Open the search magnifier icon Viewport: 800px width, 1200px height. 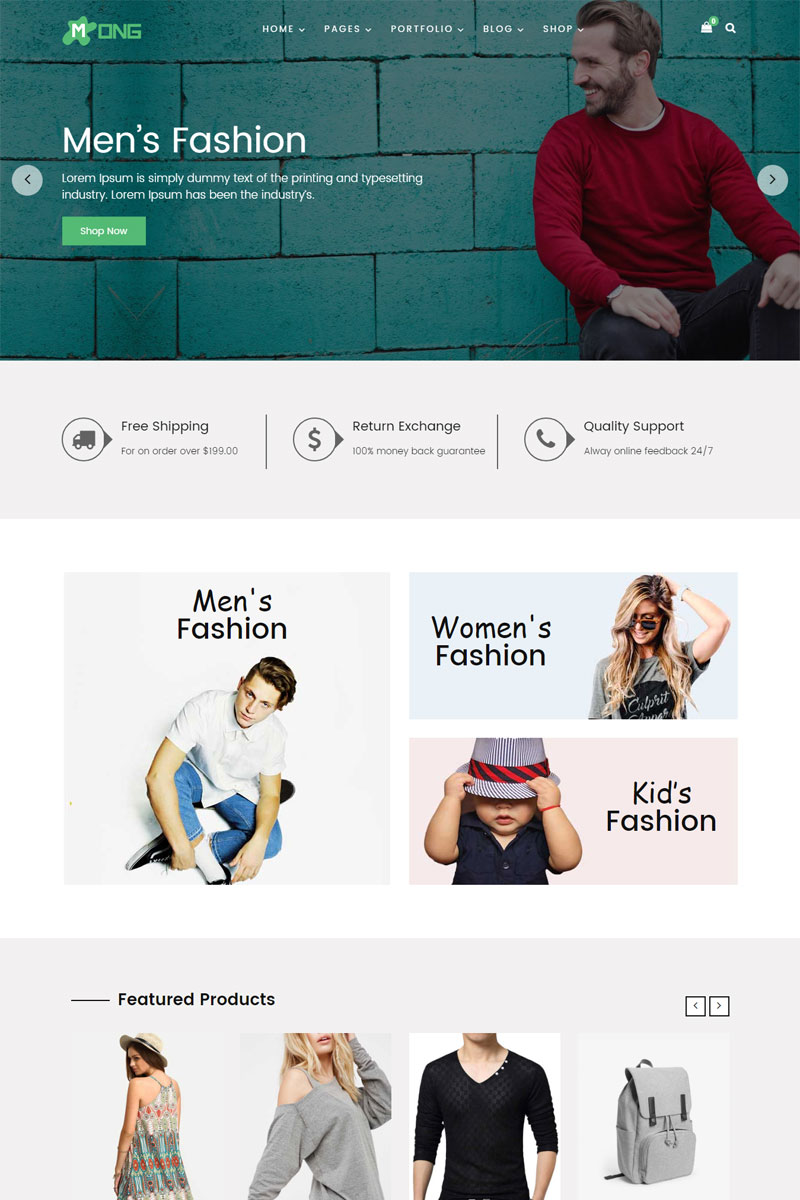pos(730,28)
